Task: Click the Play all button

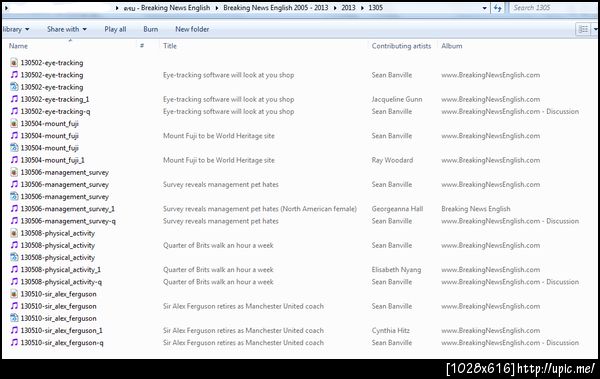Action: pyautogui.click(x=115, y=29)
